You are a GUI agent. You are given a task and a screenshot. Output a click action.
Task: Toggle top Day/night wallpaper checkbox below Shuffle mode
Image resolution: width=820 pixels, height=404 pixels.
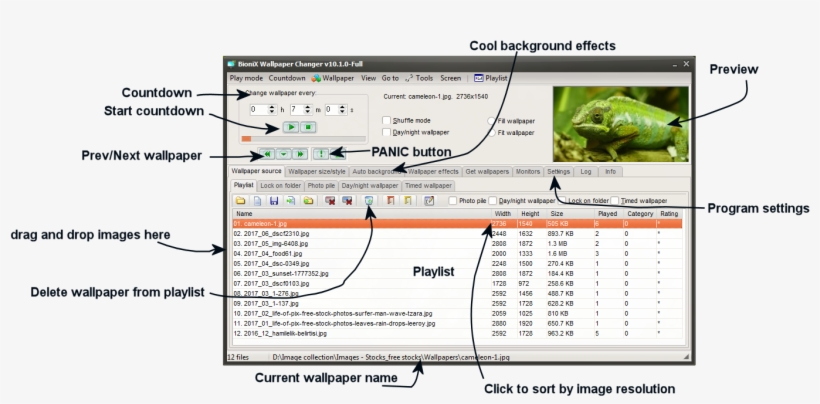point(386,133)
